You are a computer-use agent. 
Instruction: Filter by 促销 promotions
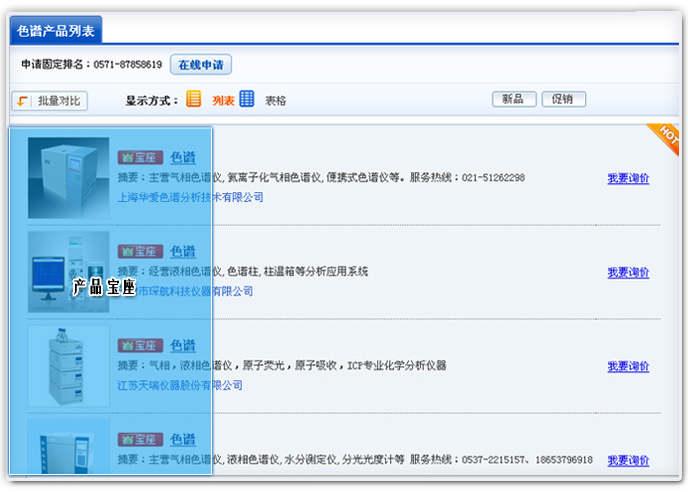tap(563, 99)
